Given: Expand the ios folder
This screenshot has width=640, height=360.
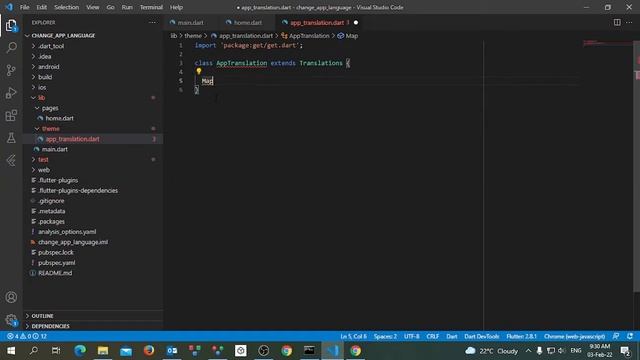Looking at the screenshot, I should tap(42, 87).
